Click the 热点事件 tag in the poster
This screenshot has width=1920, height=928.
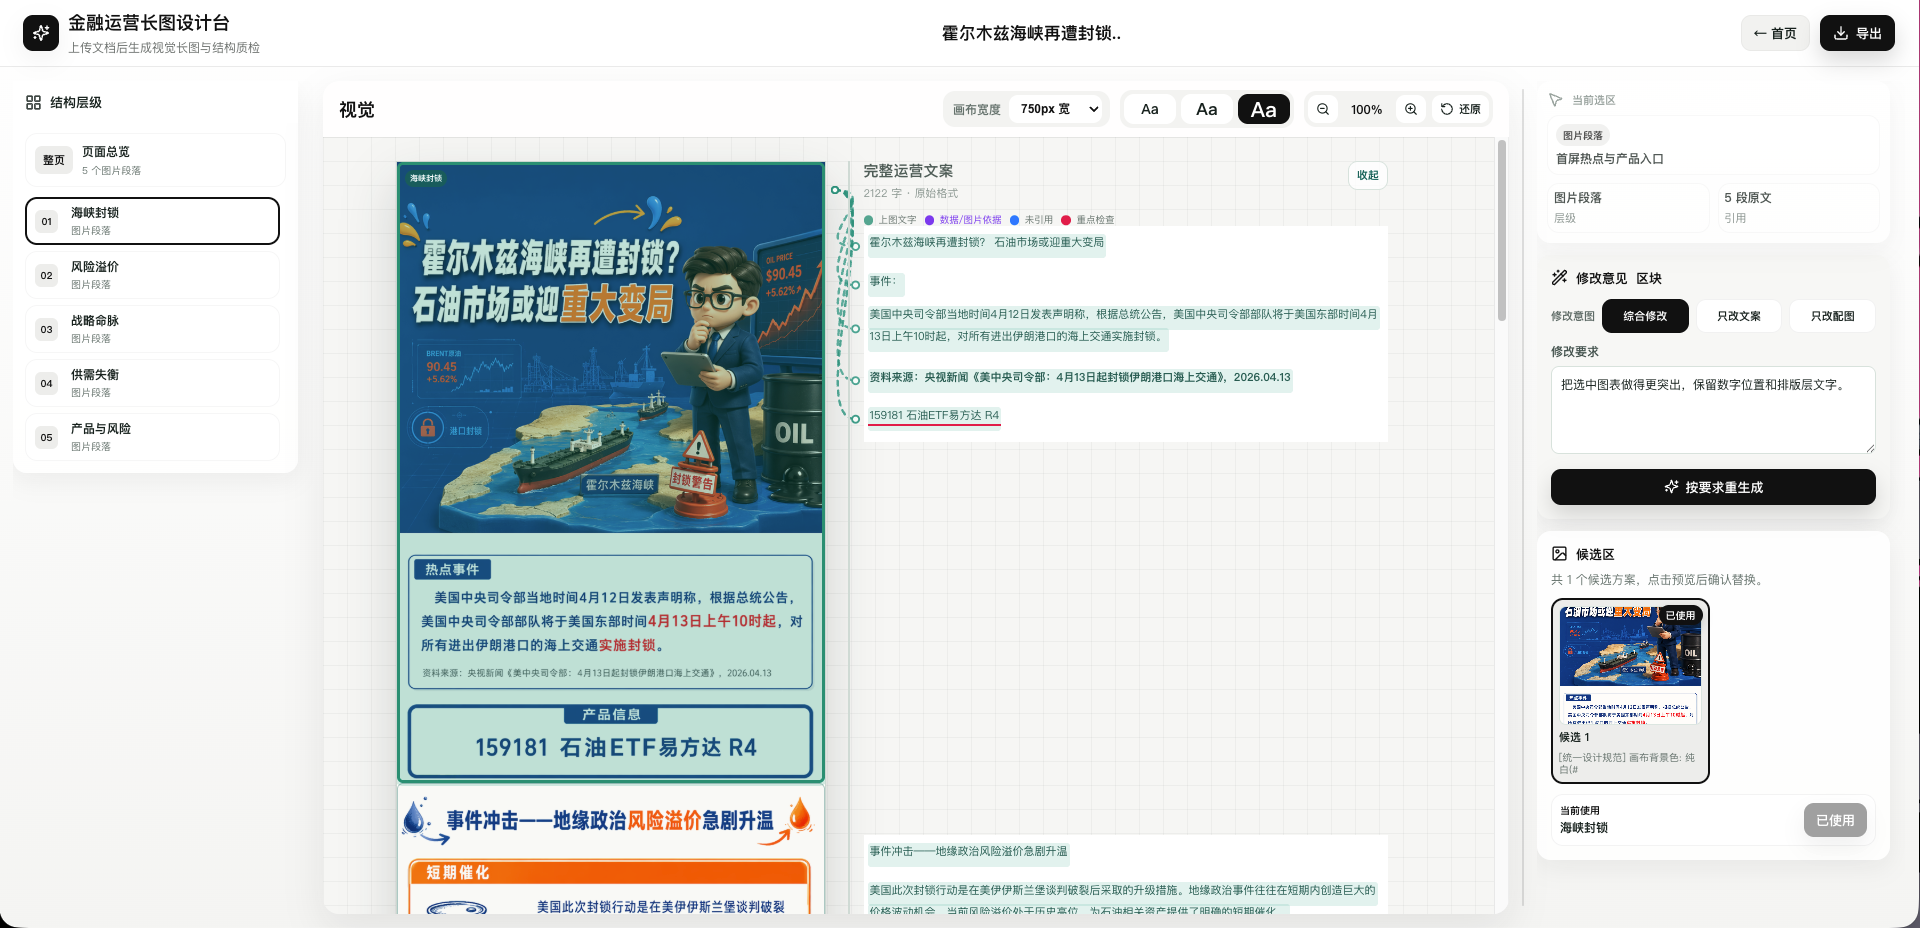pos(451,569)
